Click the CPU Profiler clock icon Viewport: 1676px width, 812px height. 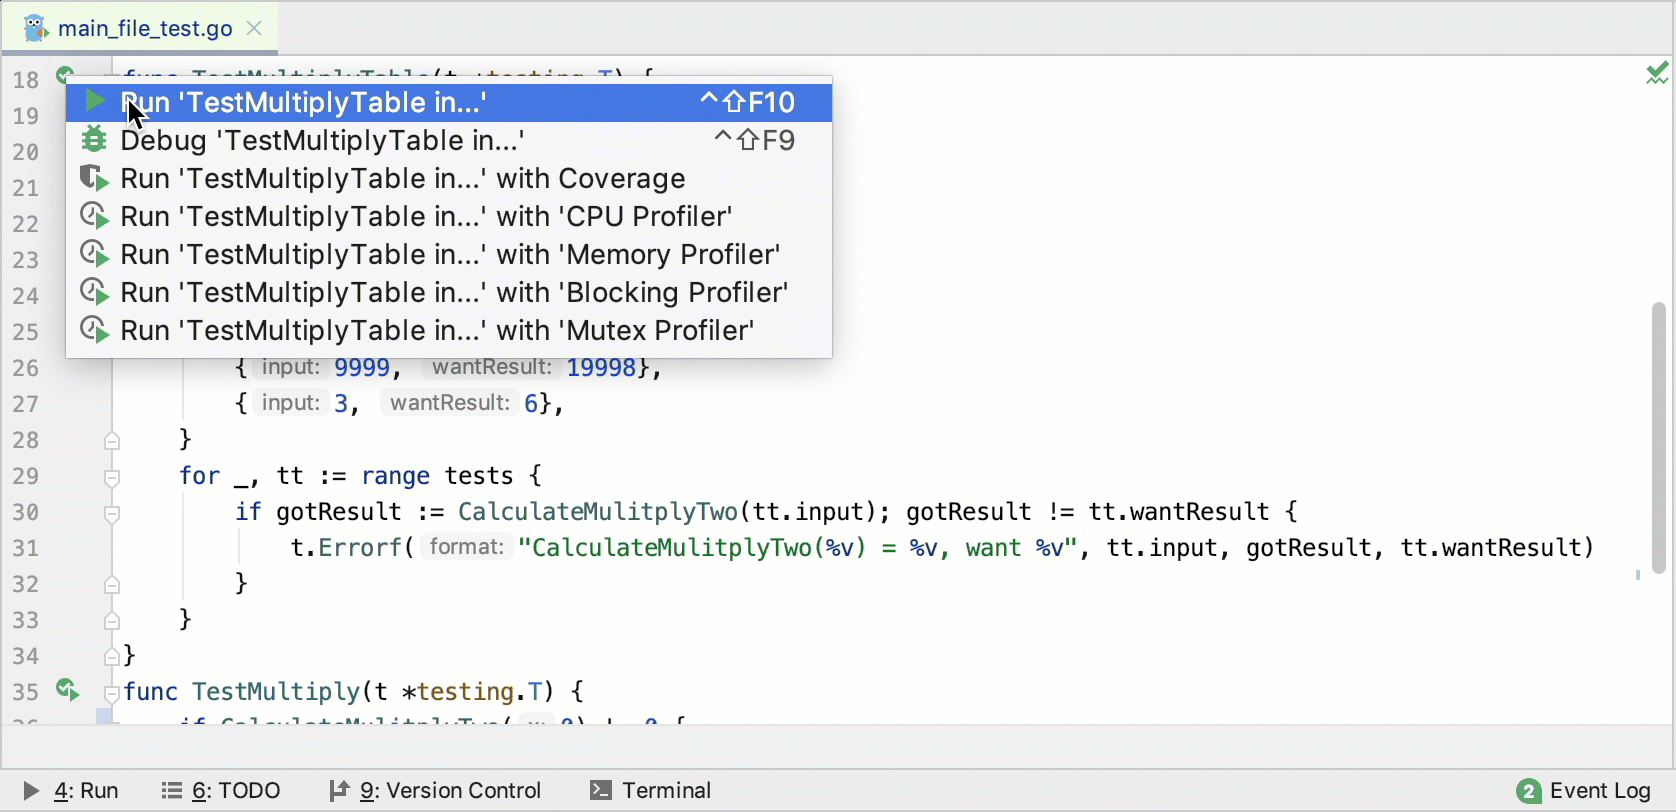click(94, 216)
